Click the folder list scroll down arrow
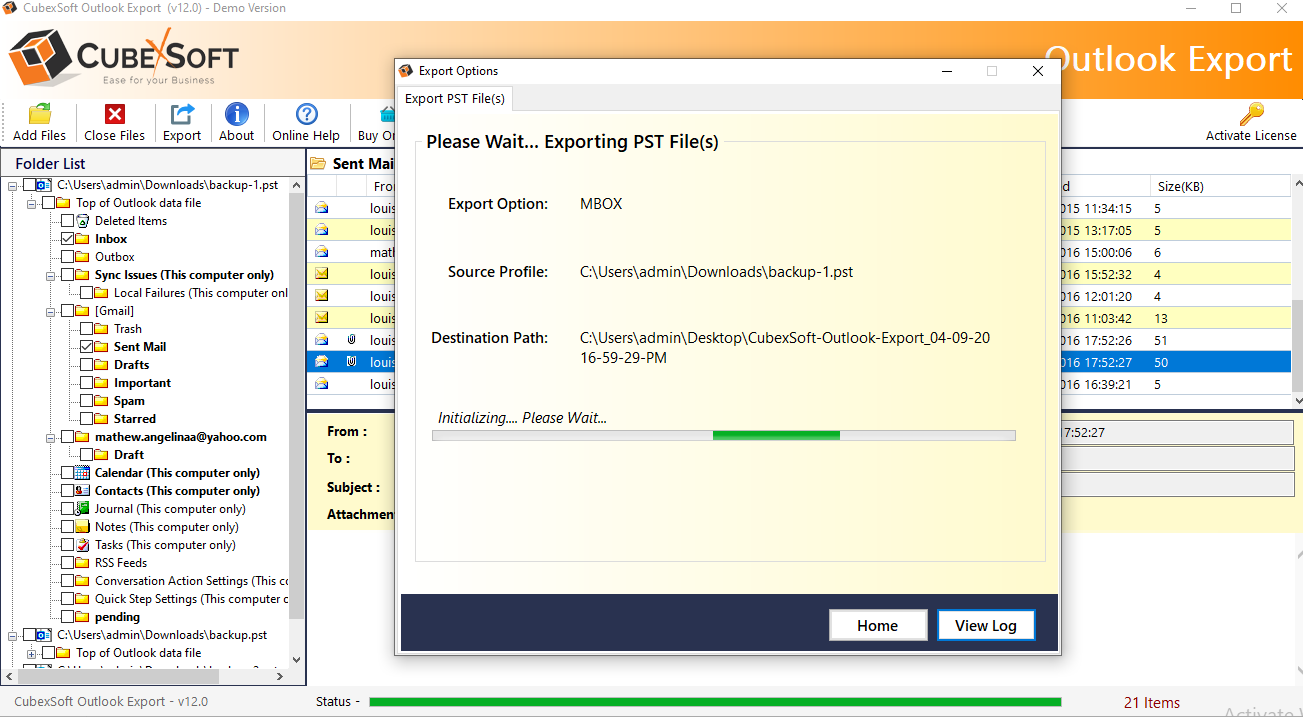The height and width of the screenshot is (717, 1303). [x=296, y=659]
